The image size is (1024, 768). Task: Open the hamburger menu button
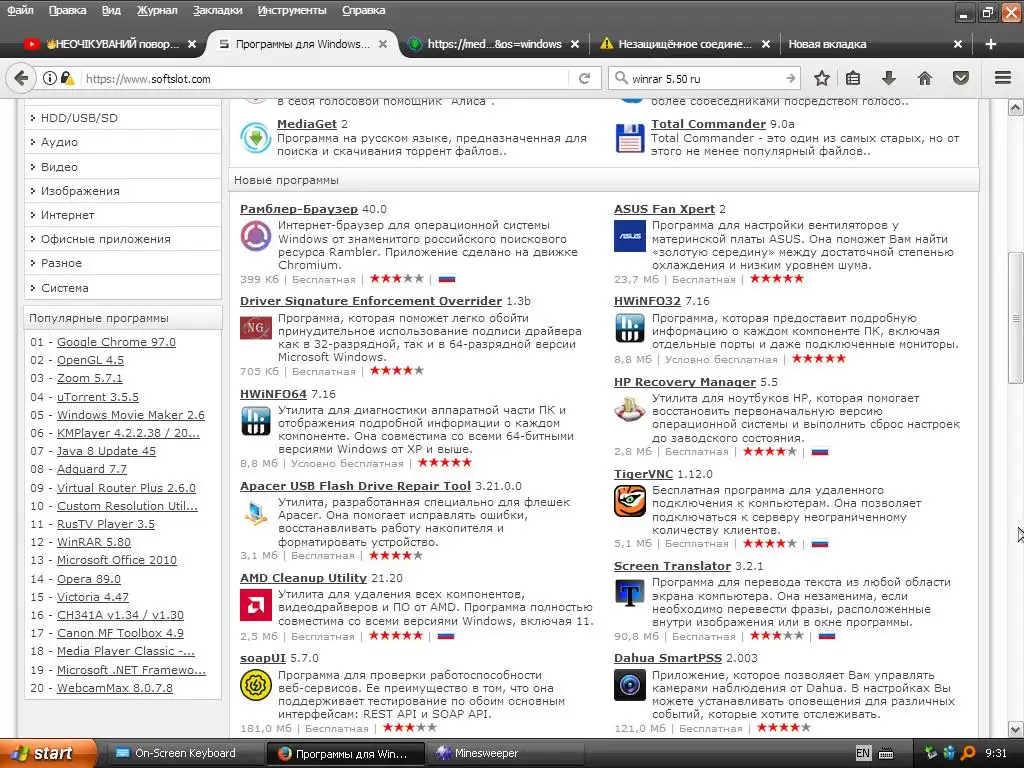pos(1003,78)
